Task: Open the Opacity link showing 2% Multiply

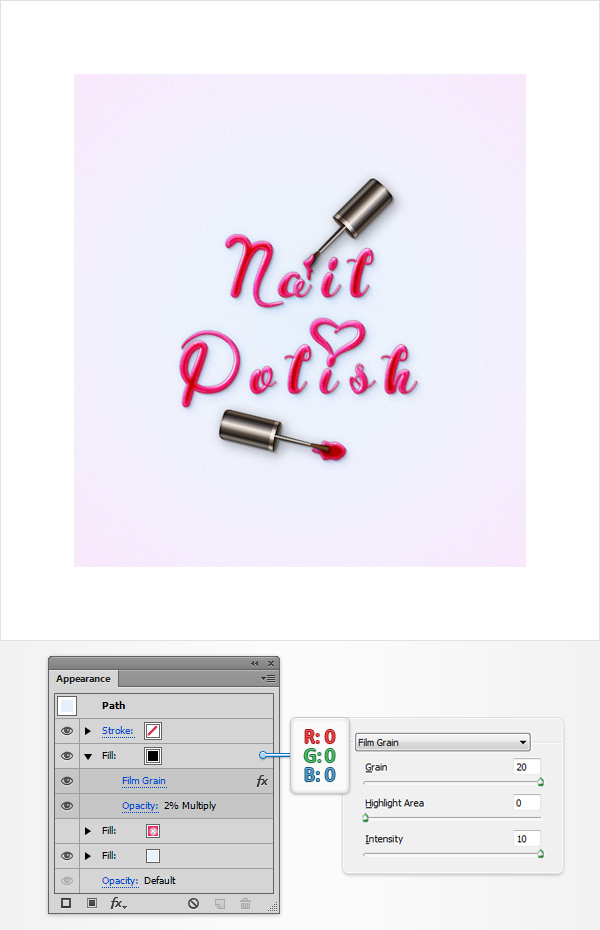Action: pos(140,805)
